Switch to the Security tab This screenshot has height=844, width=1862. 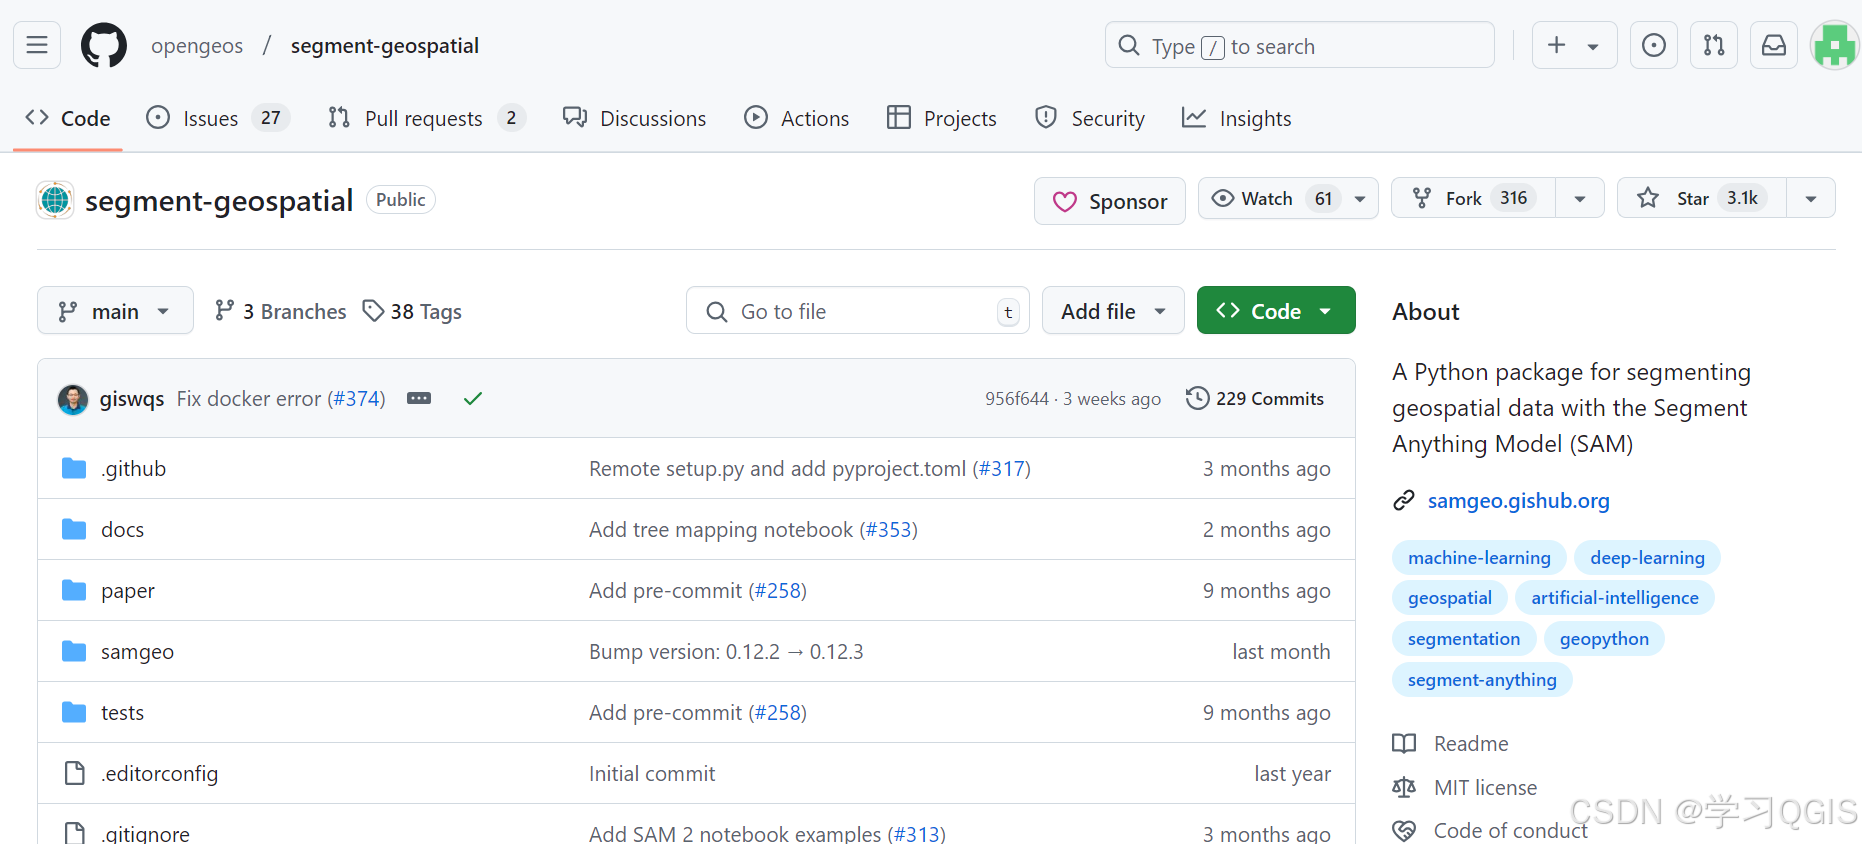pyautogui.click(x=1090, y=118)
